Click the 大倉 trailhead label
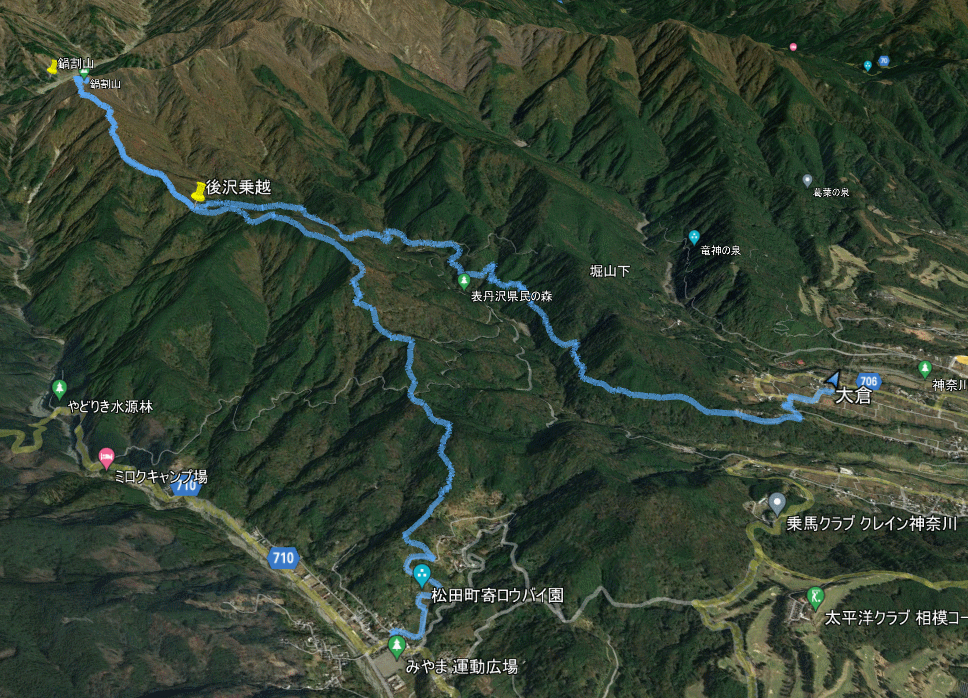 (x=853, y=396)
